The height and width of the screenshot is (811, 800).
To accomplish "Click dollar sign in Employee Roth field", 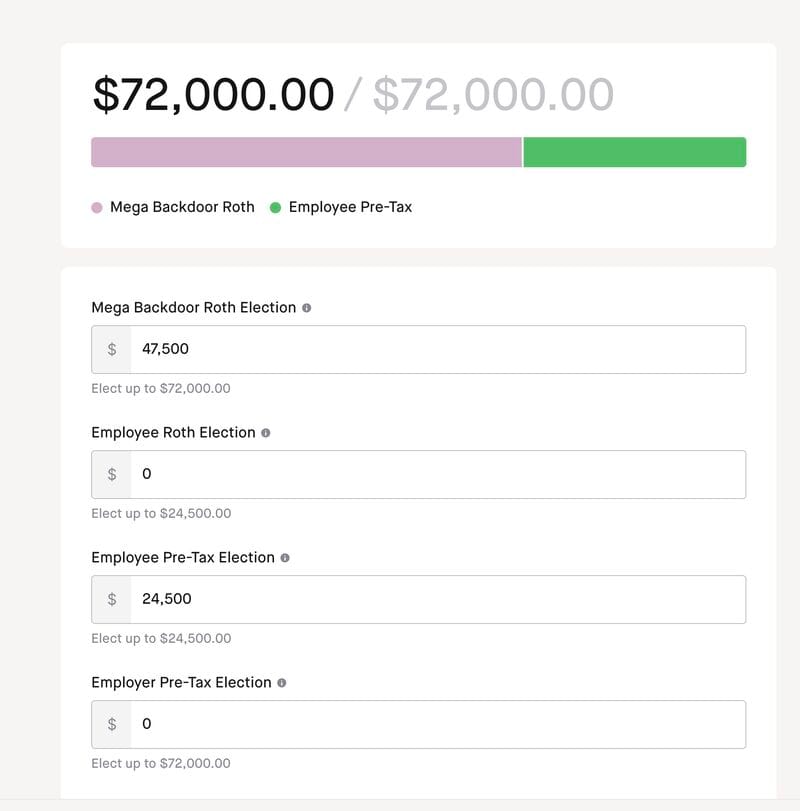I will (x=112, y=474).
